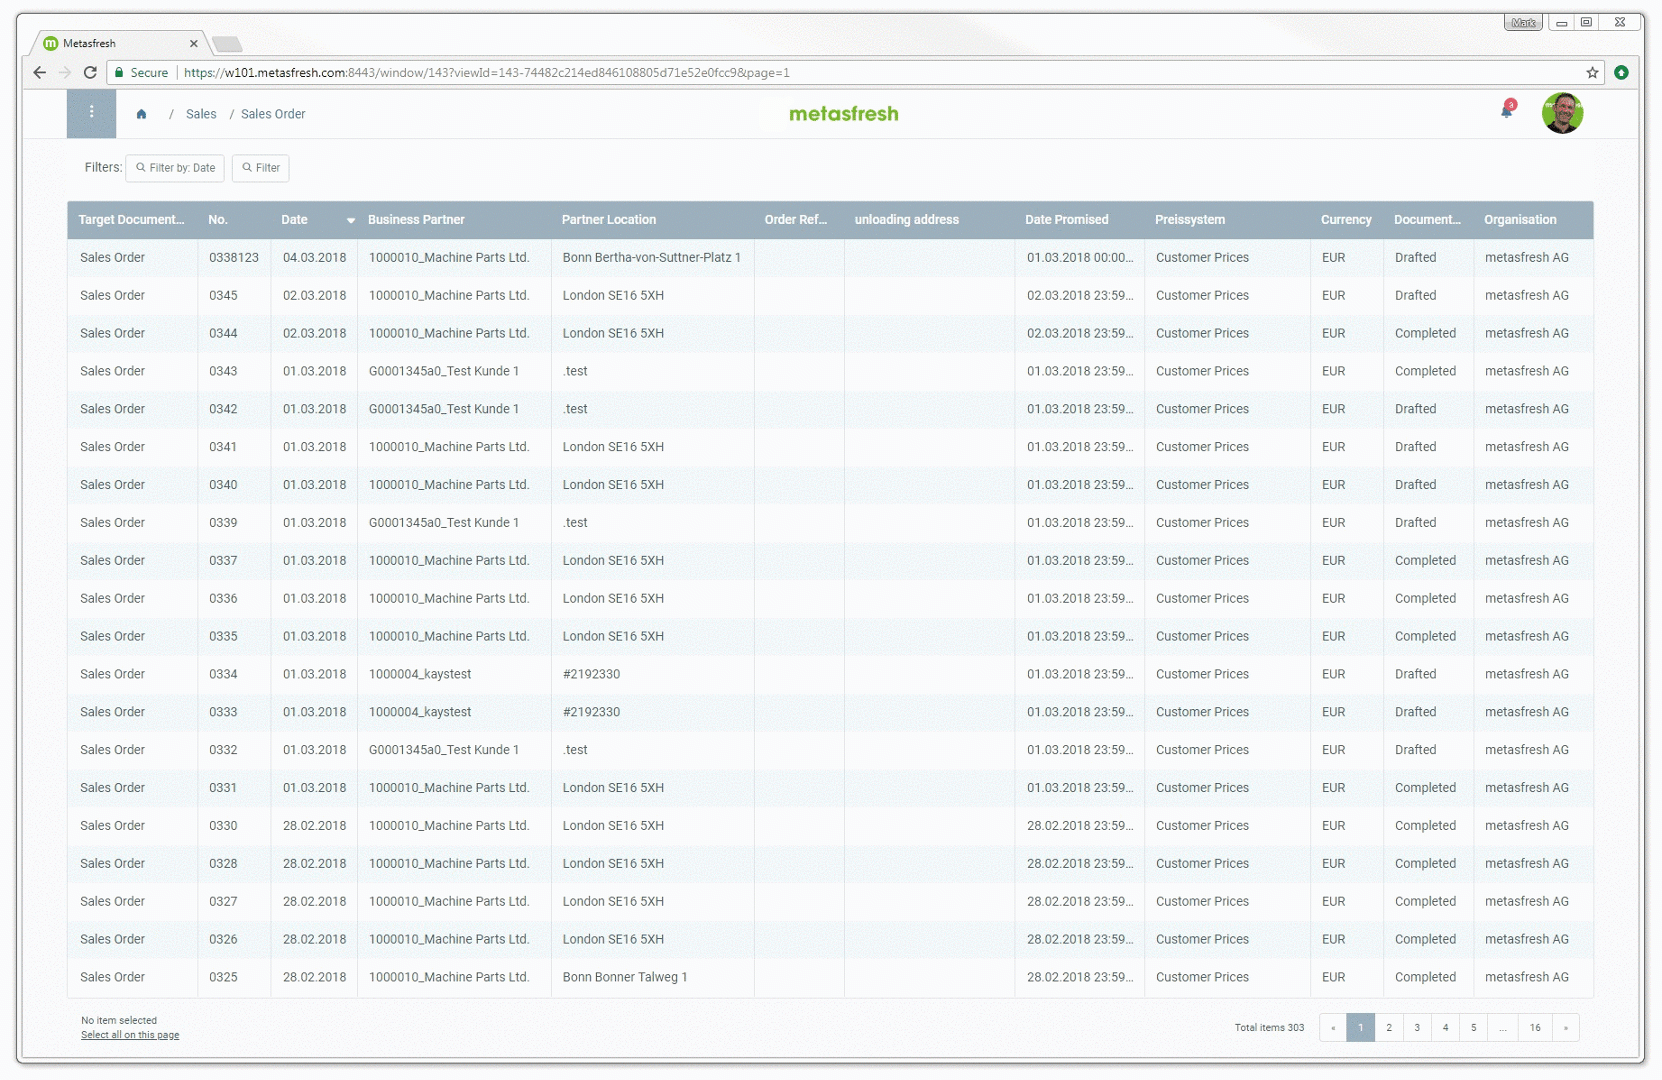This screenshot has height=1080, width=1662.
Task: Sort by the Document status column header
Action: (1428, 220)
